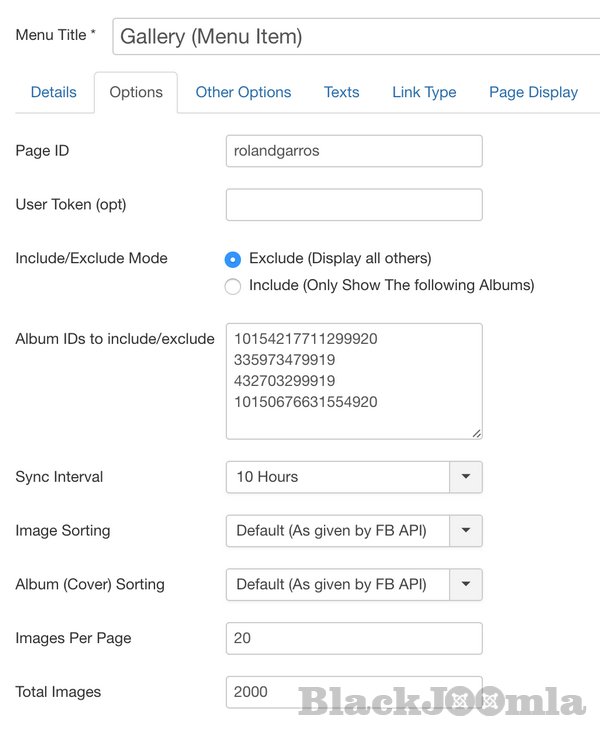Open the Album (Cover) Sorting dropdown arrow

click(466, 584)
